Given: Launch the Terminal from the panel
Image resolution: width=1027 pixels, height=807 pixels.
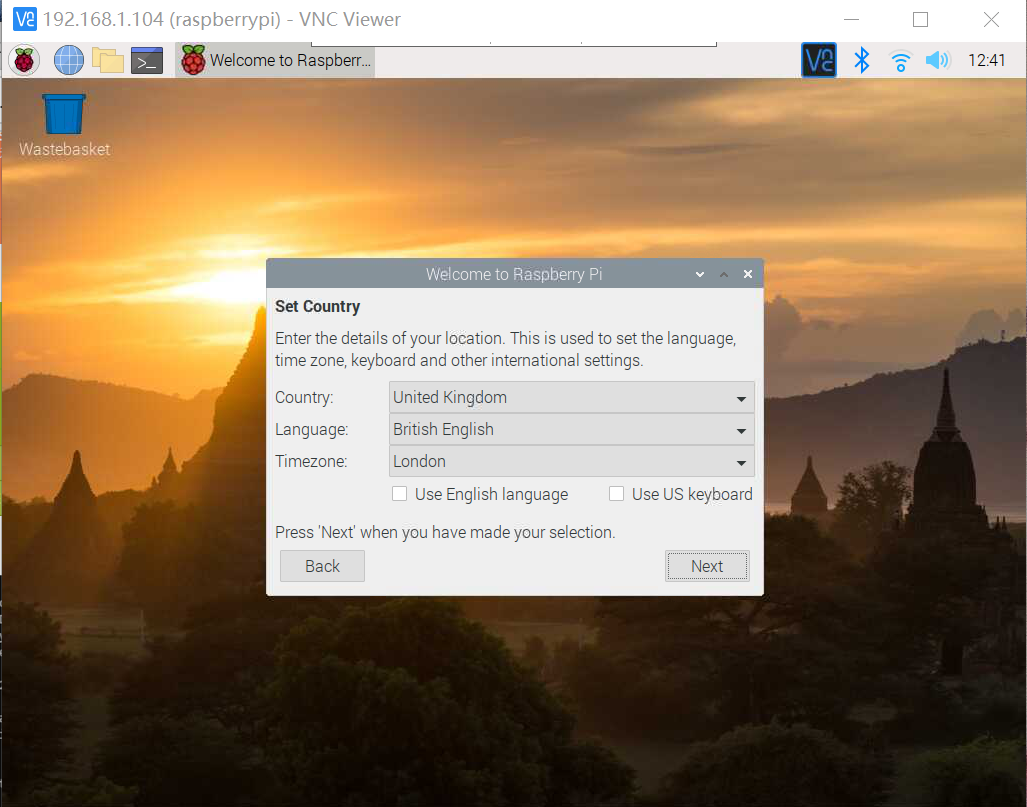Looking at the screenshot, I should click(147, 61).
